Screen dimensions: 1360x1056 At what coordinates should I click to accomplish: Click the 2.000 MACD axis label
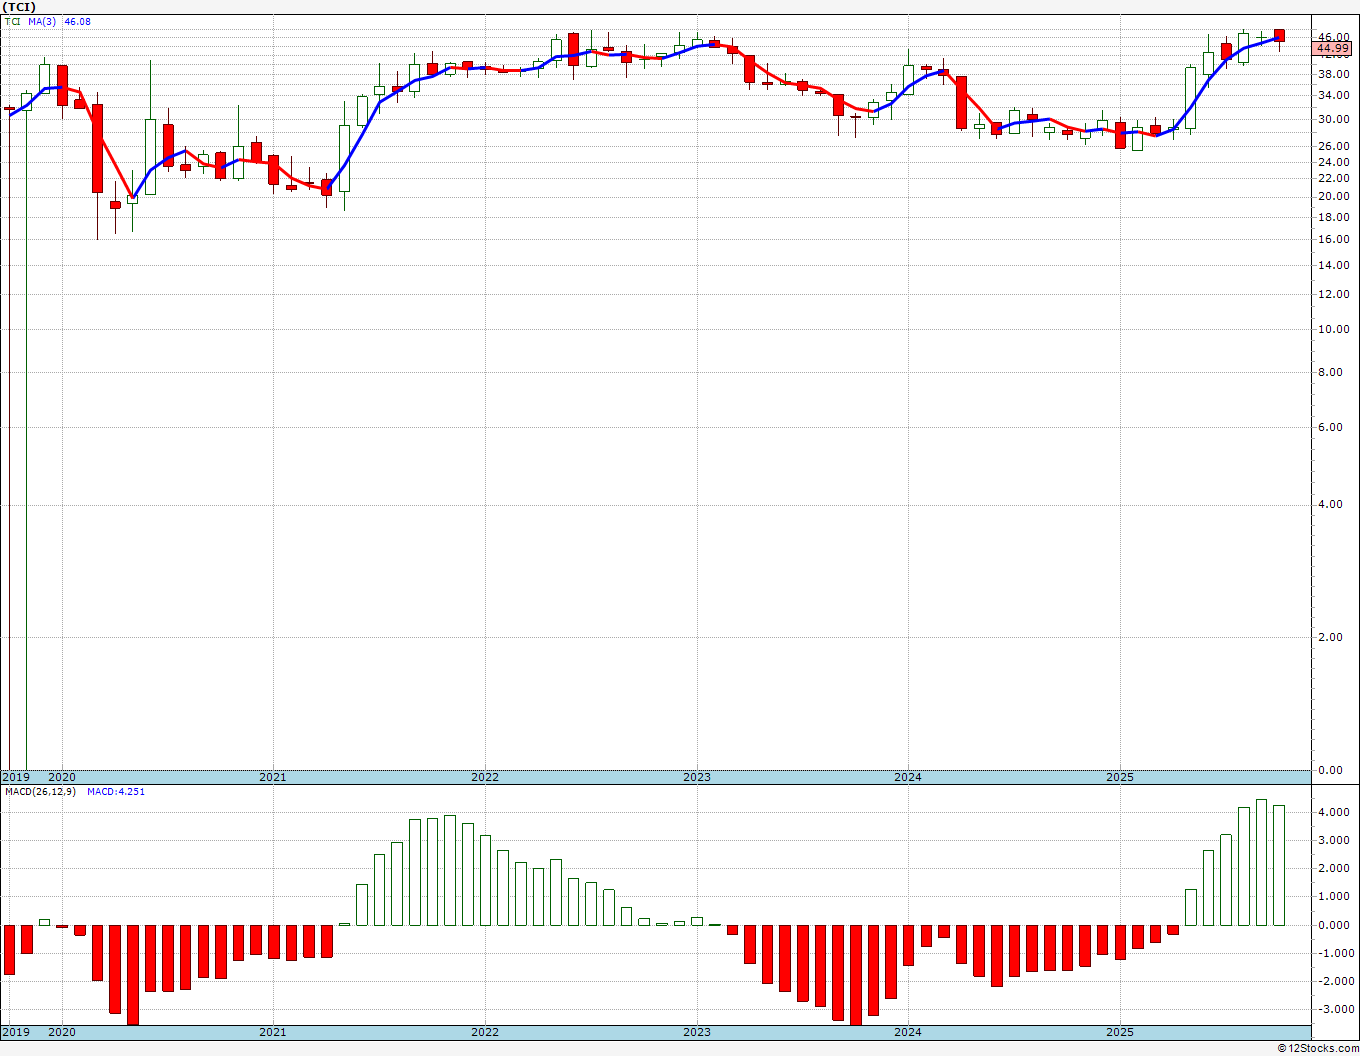pos(1332,869)
